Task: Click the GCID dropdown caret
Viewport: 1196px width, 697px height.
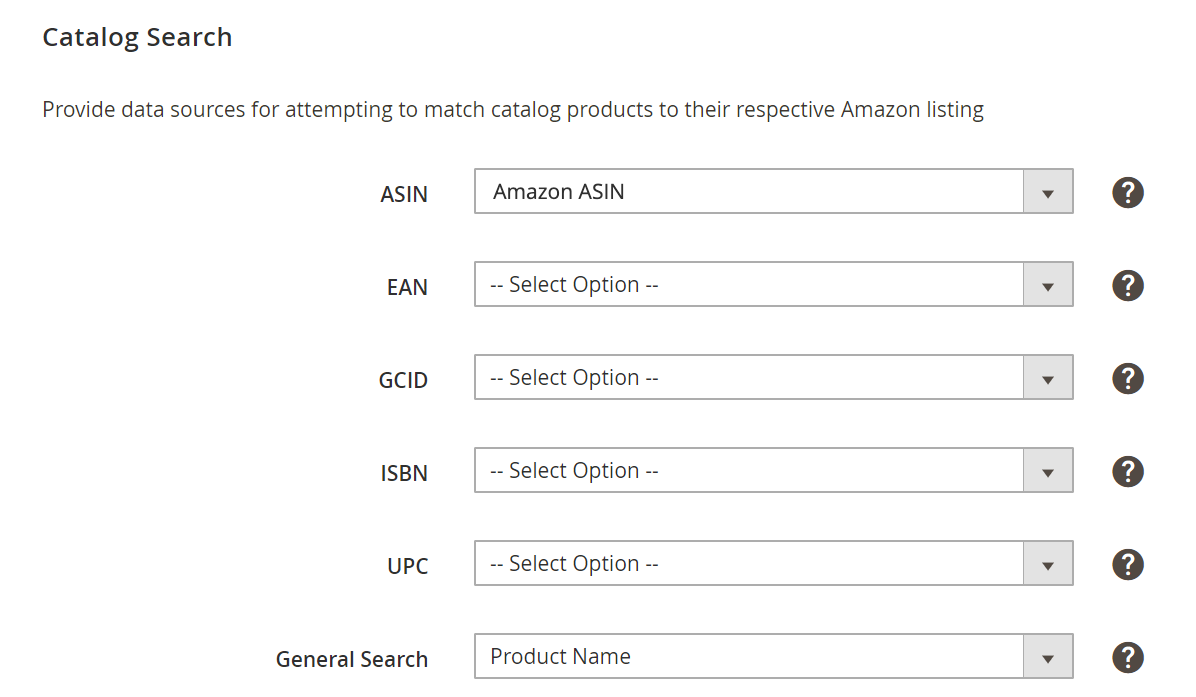Action: point(1048,377)
